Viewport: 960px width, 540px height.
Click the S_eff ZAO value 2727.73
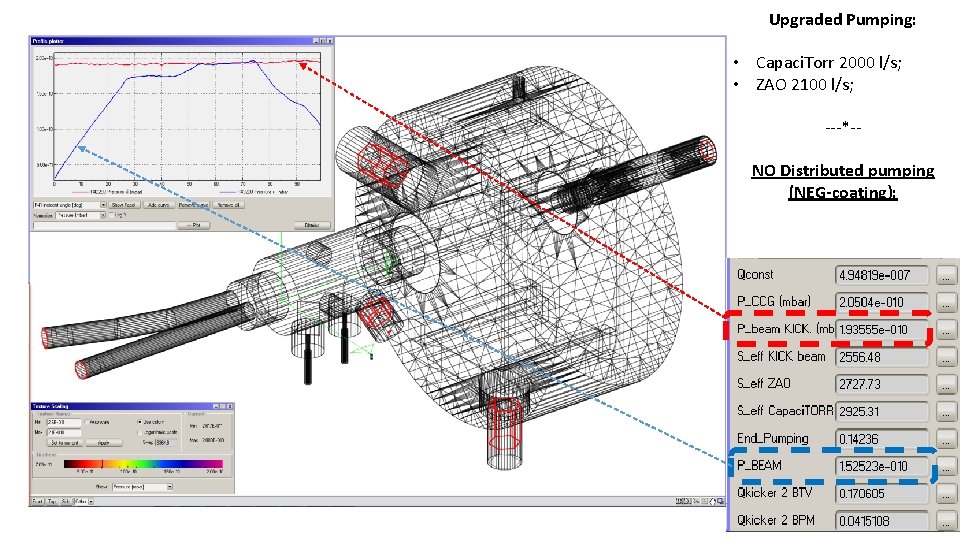click(x=882, y=384)
